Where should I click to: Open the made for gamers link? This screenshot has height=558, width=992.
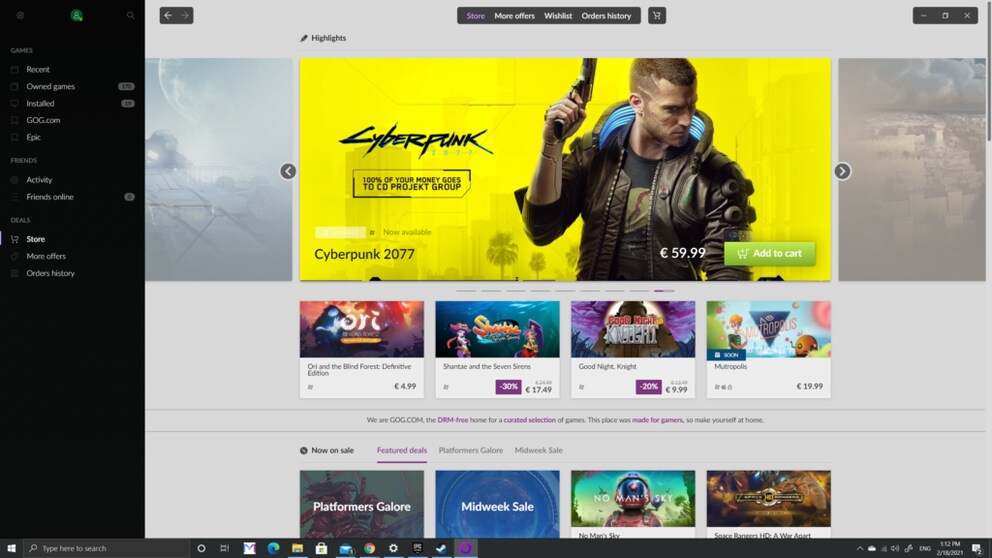(x=657, y=420)
